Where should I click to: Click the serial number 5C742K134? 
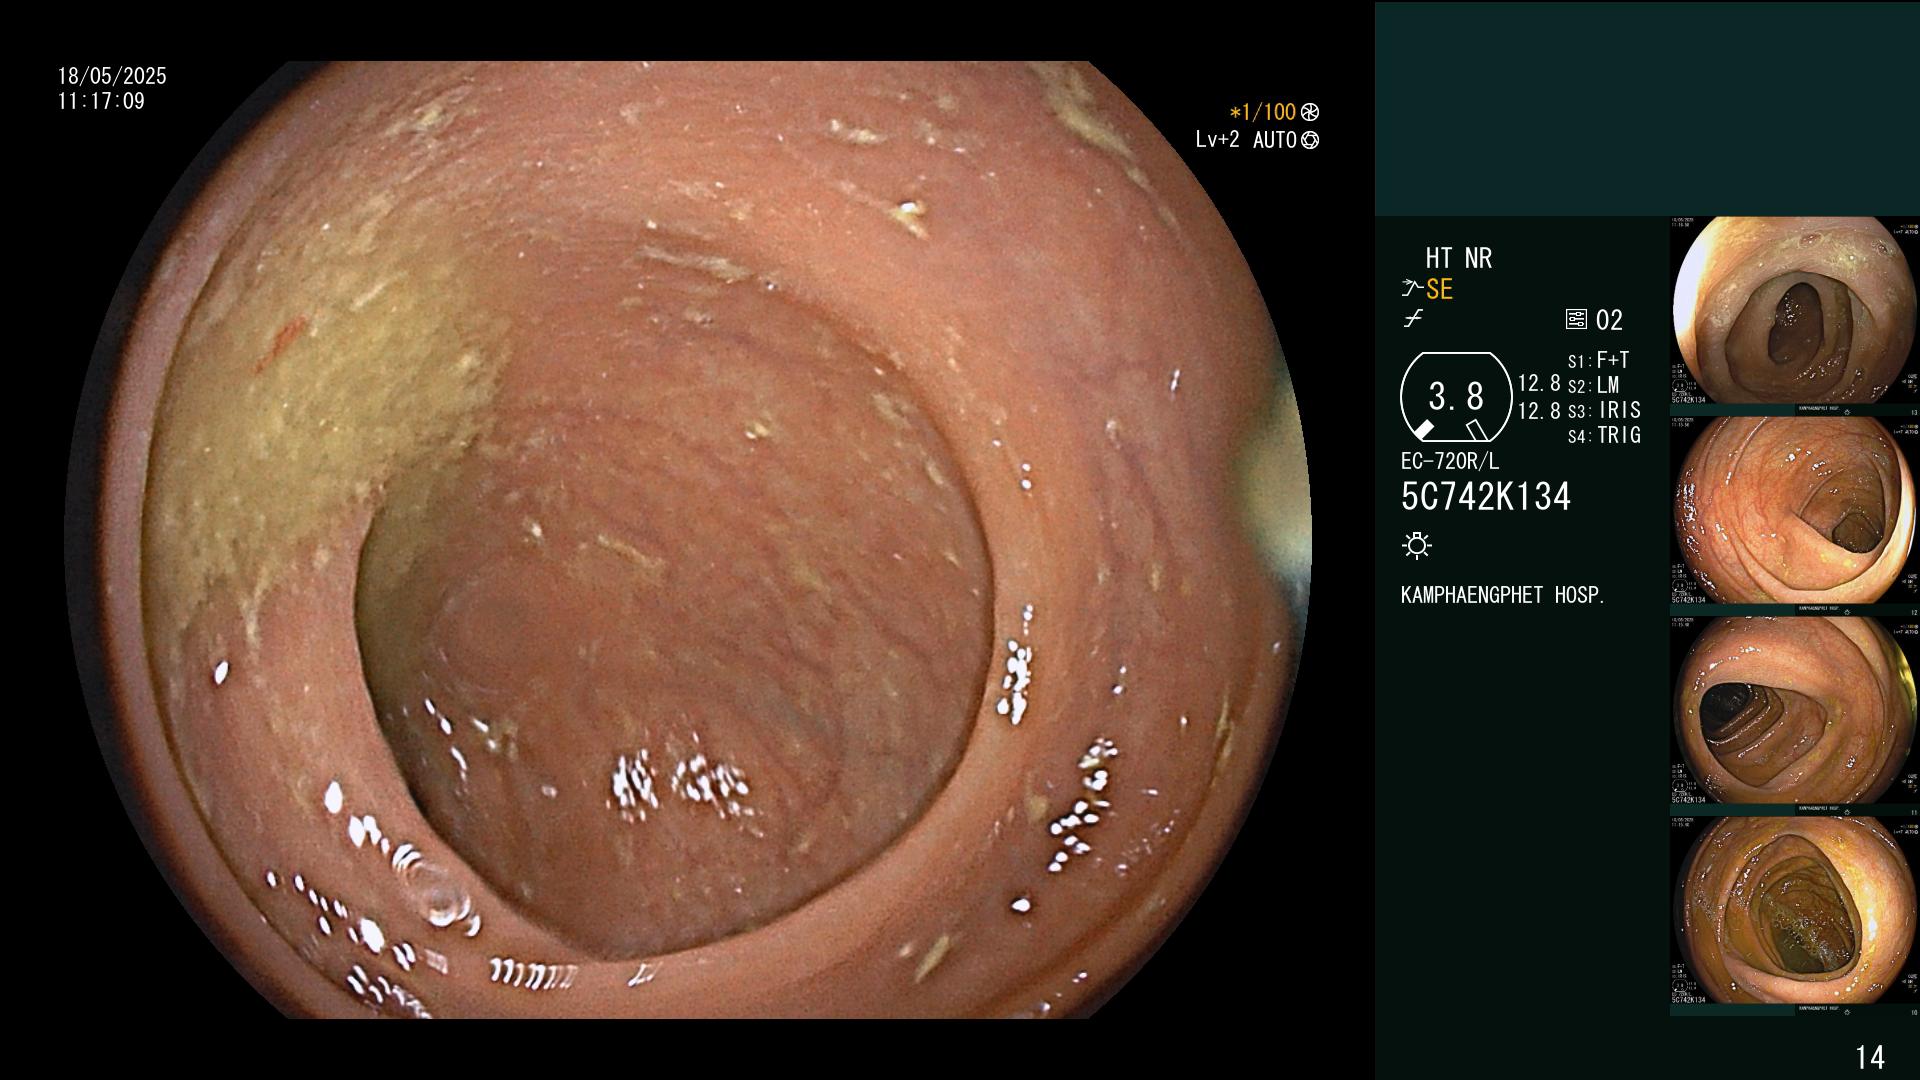point(1486,497)
